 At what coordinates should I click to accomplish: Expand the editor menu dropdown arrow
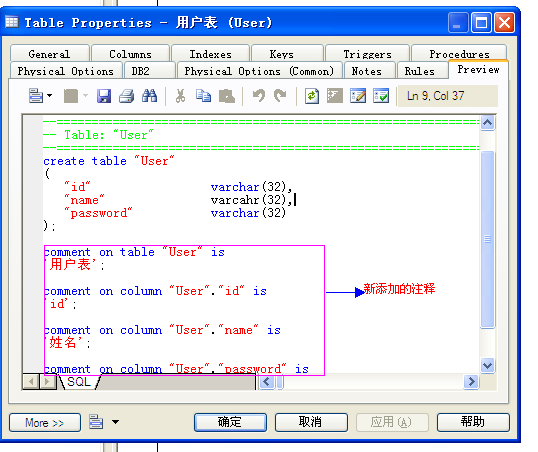point(50,96)
